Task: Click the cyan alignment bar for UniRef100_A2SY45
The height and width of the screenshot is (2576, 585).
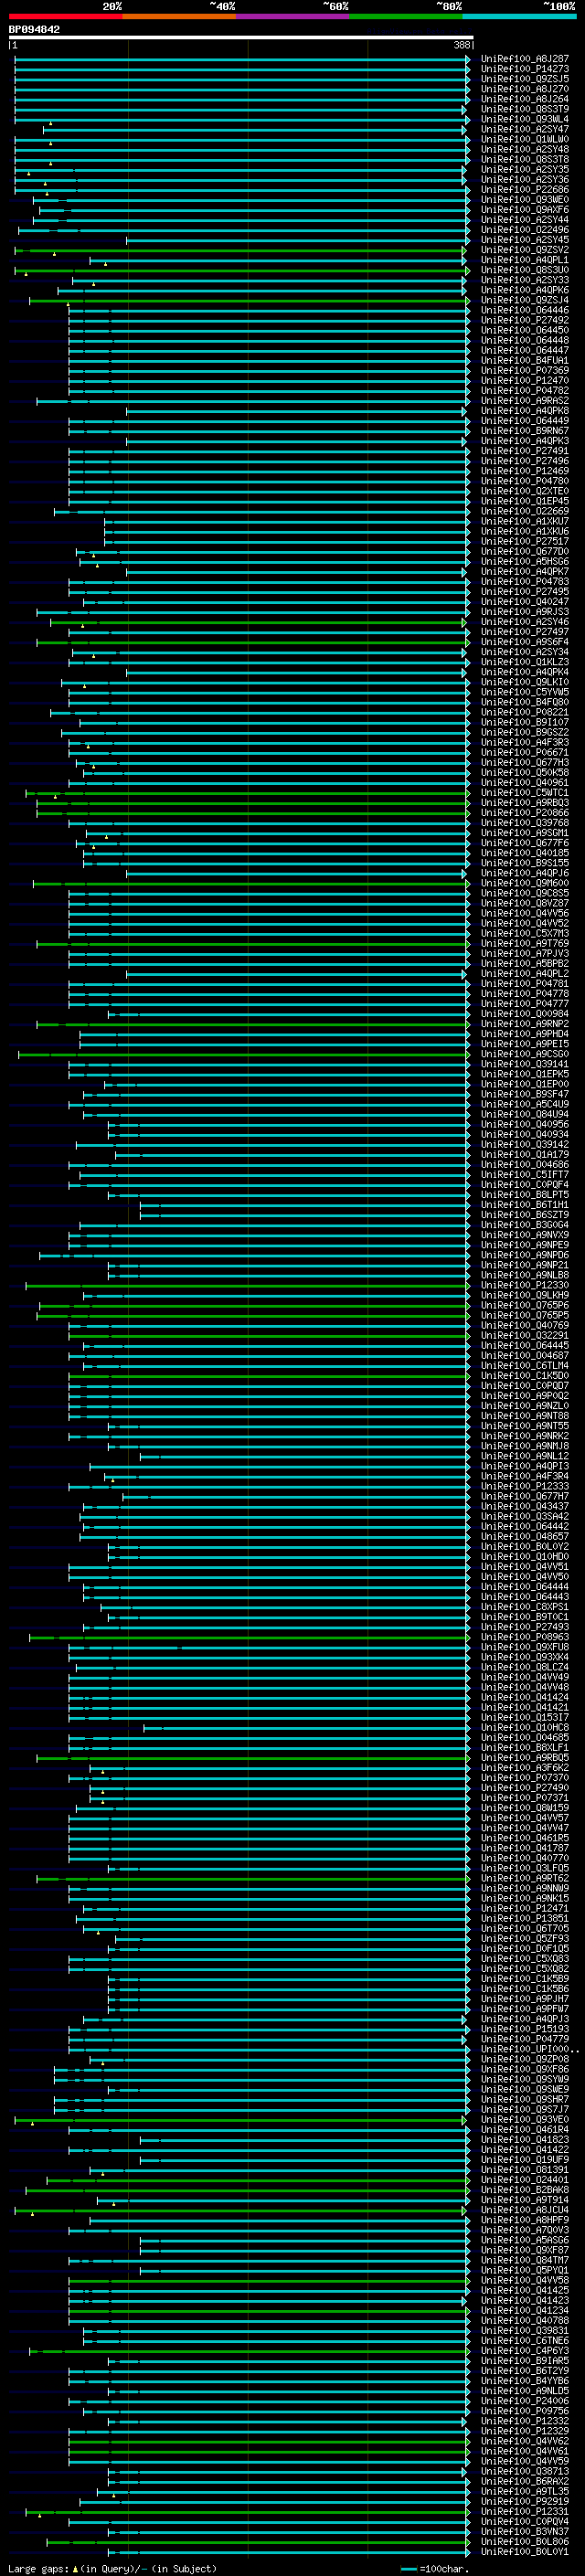Action: click(x=296, y=240)
